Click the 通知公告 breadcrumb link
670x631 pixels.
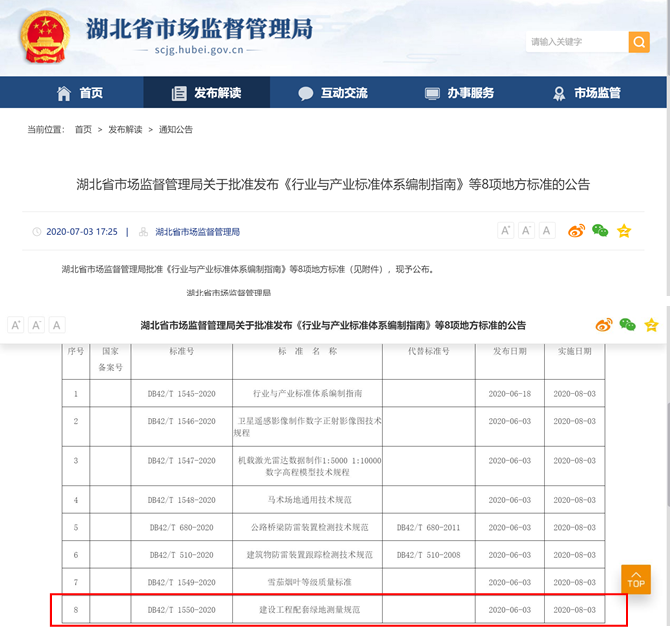pyautogui.click(x=175, y=130)
